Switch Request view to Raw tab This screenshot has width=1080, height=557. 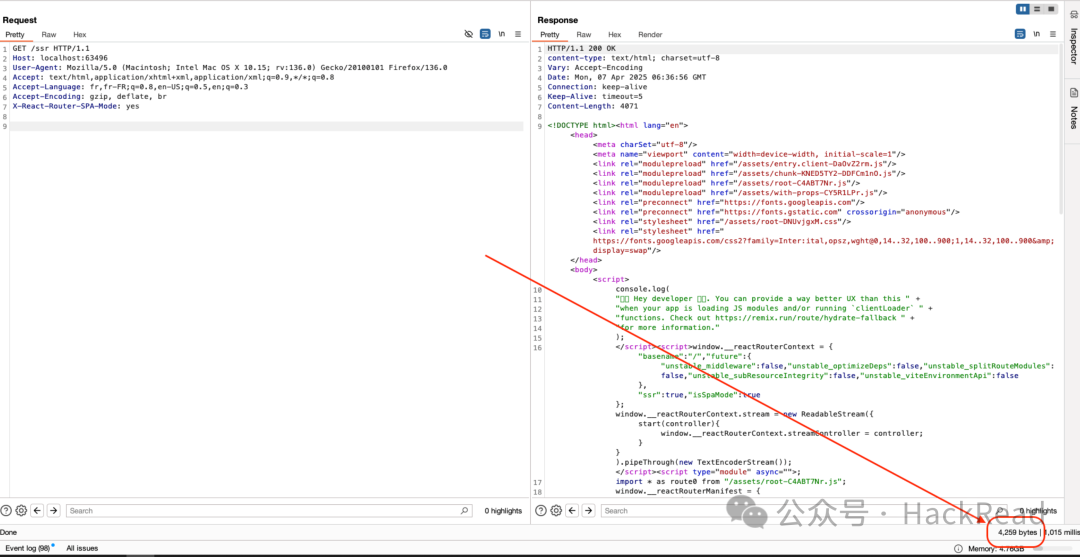click(x=49, y=34)
